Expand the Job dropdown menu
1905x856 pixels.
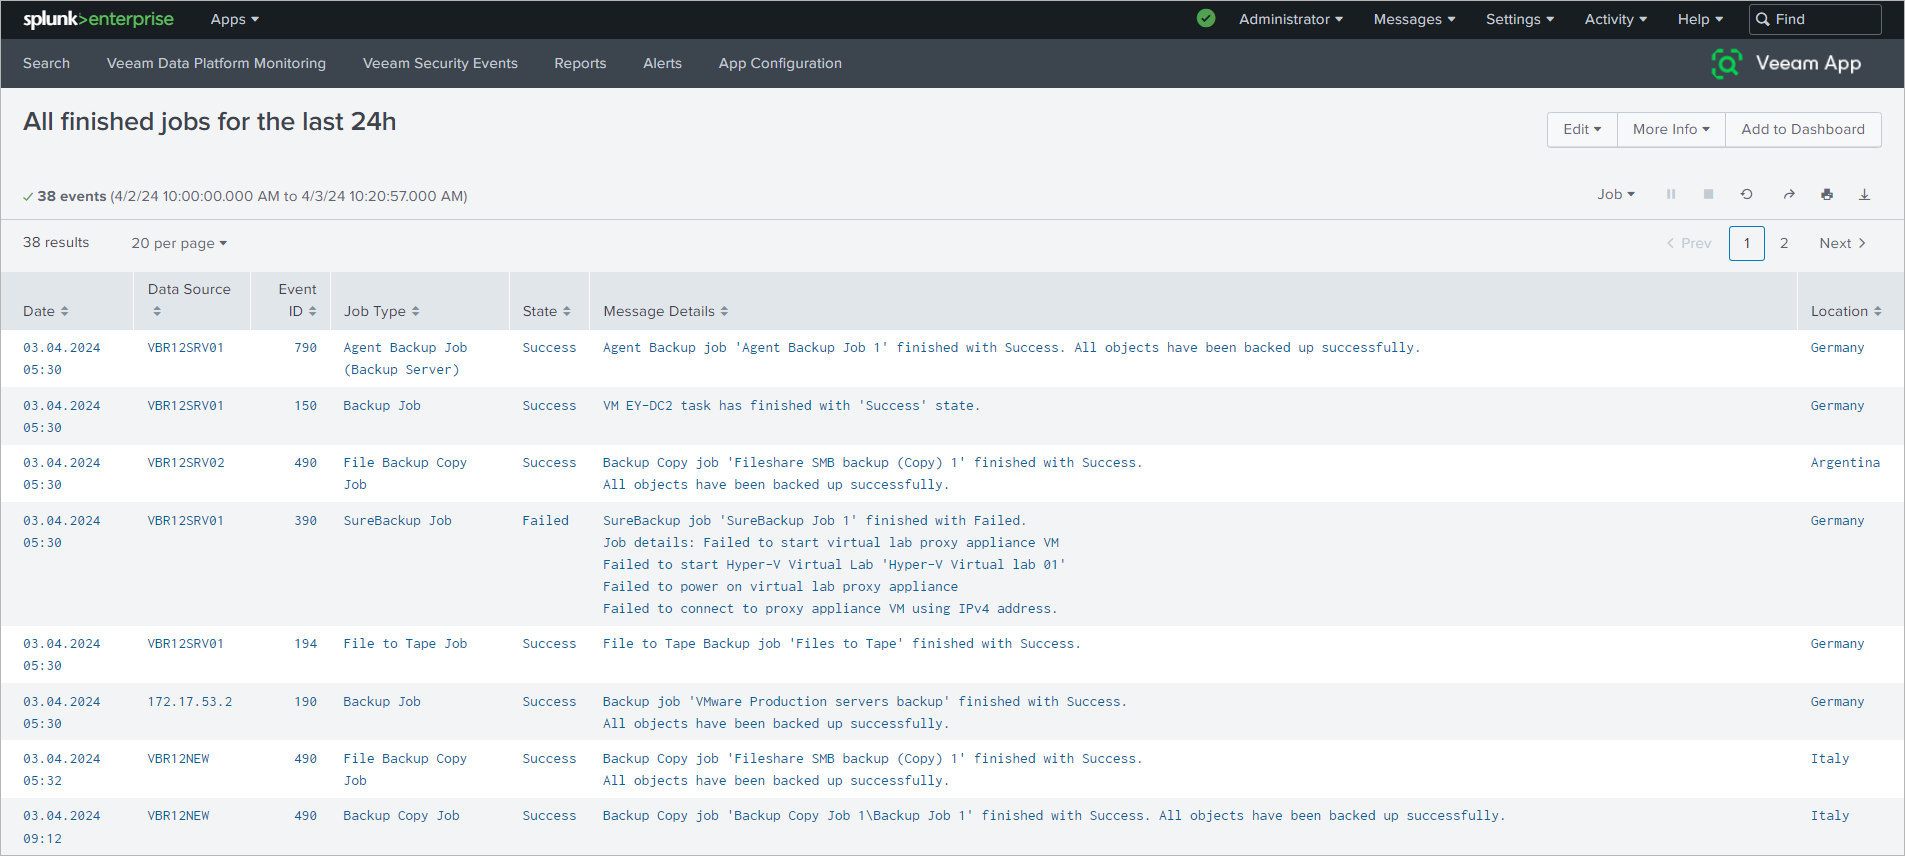tap(1615, 194)
